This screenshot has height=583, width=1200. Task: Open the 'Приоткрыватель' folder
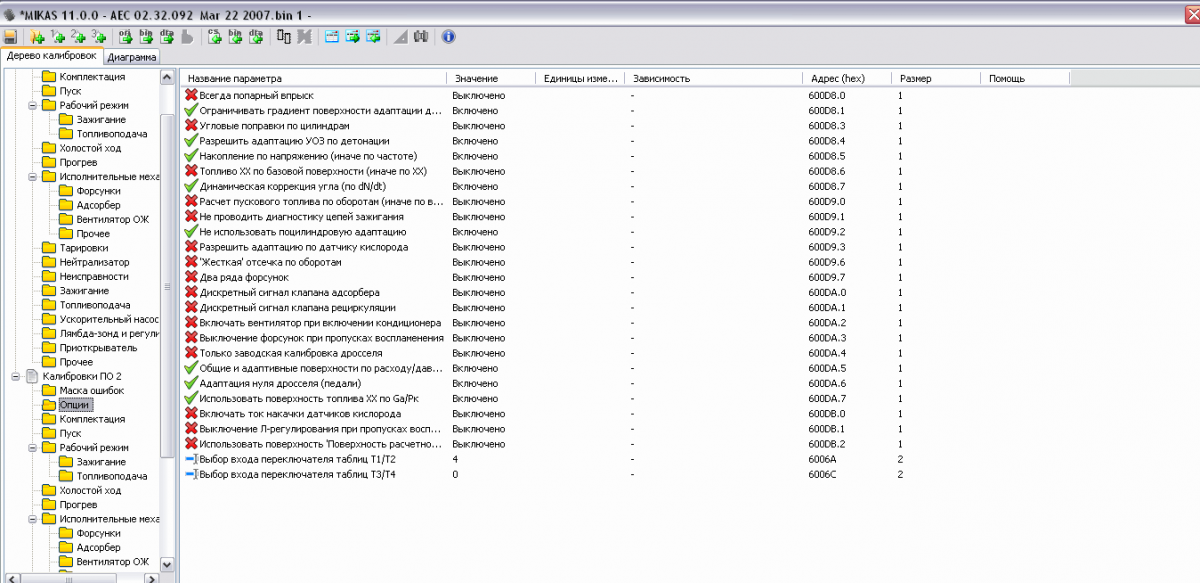click(x=90, y=347)
